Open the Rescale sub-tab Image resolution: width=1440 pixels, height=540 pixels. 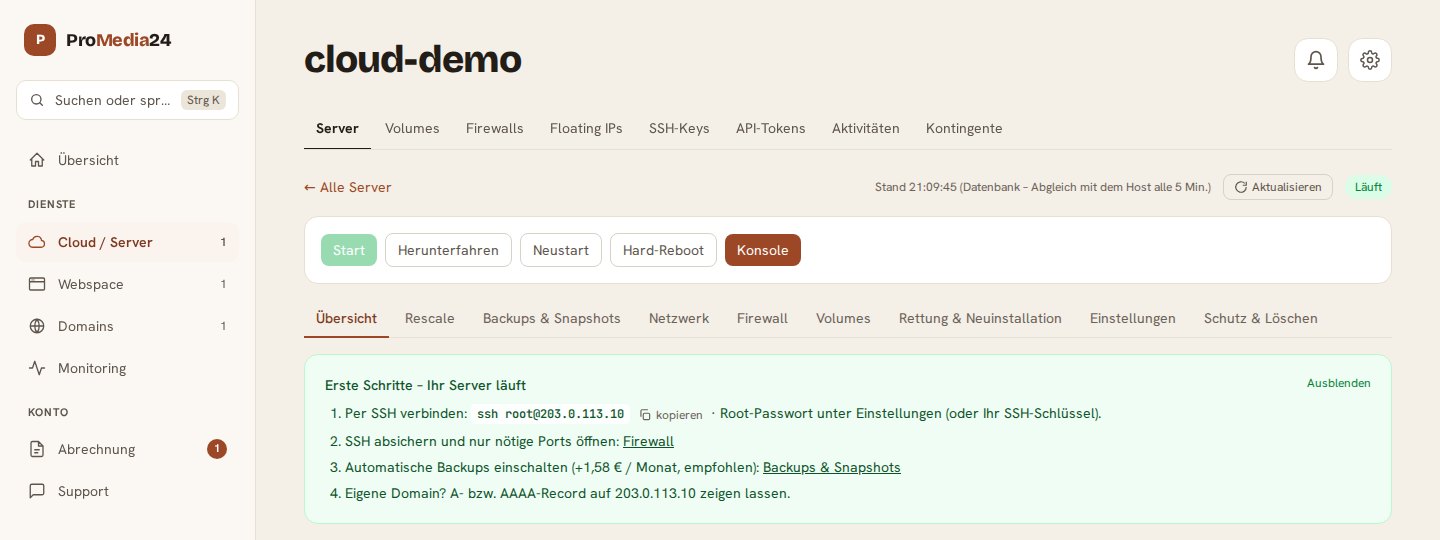click(430, 318)
